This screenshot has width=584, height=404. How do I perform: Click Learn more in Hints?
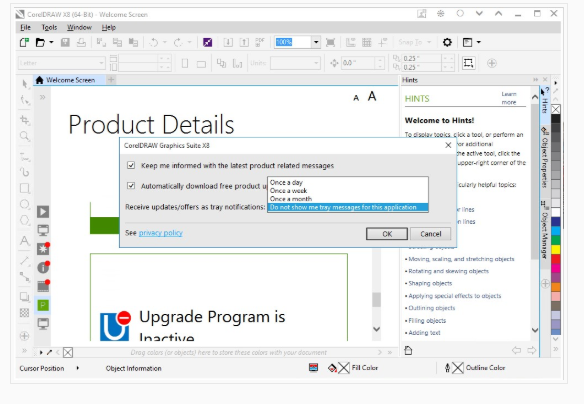pos(509,98)
